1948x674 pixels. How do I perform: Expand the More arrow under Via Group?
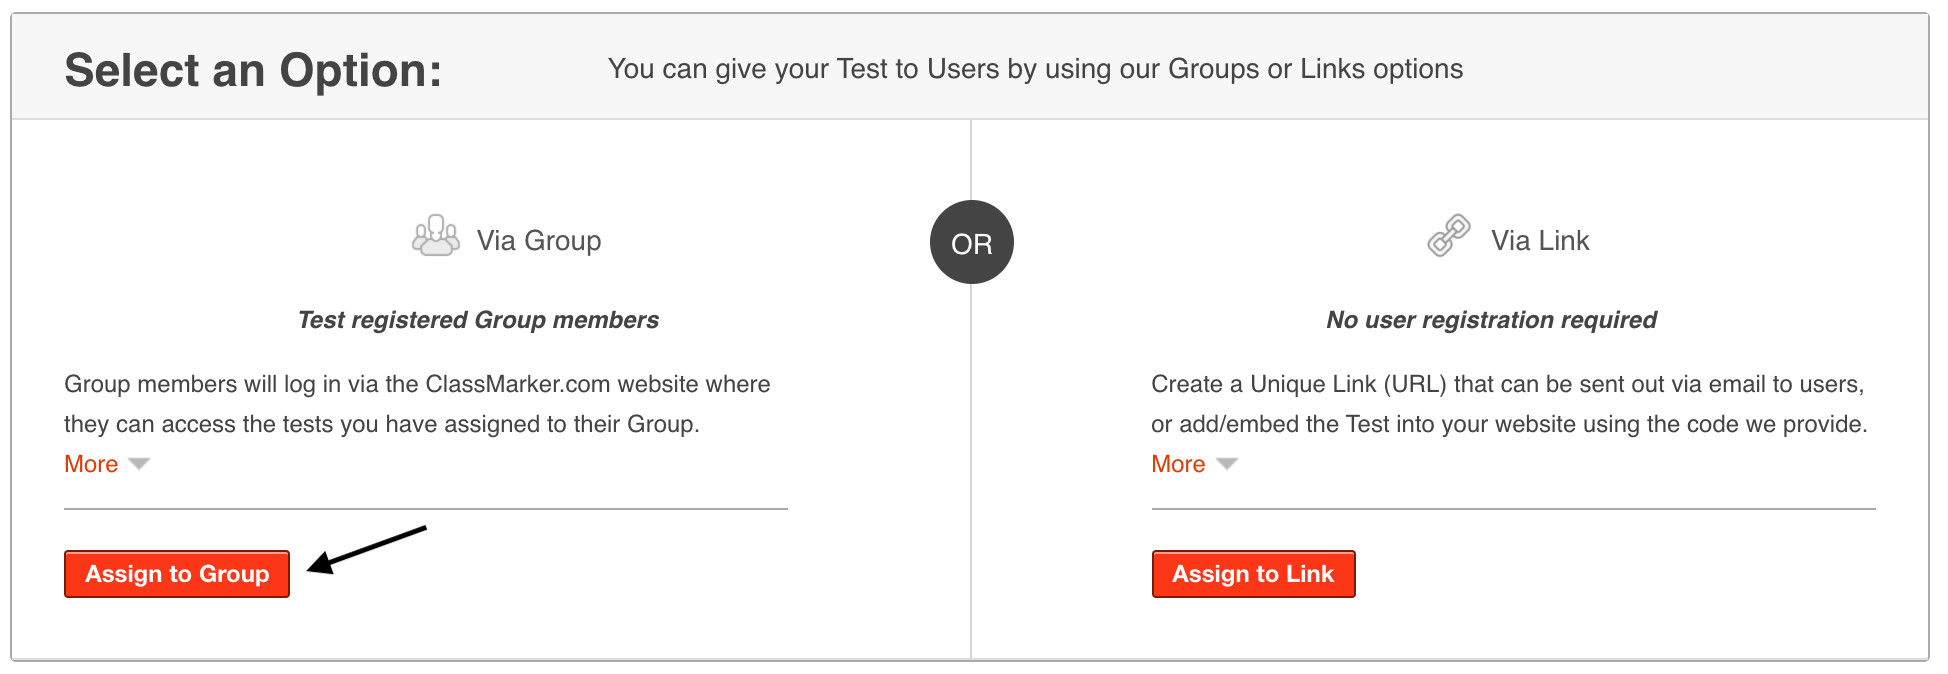tap(139, 464)
